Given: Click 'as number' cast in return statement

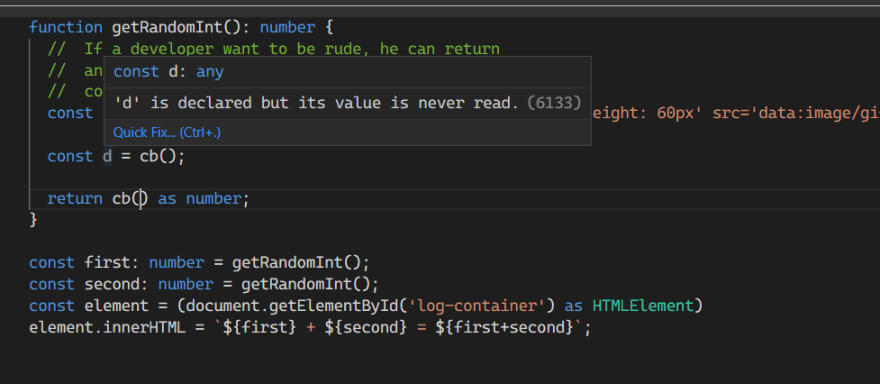Looking at the screenshot, I should pyautogui.click(x=199, y=199).
